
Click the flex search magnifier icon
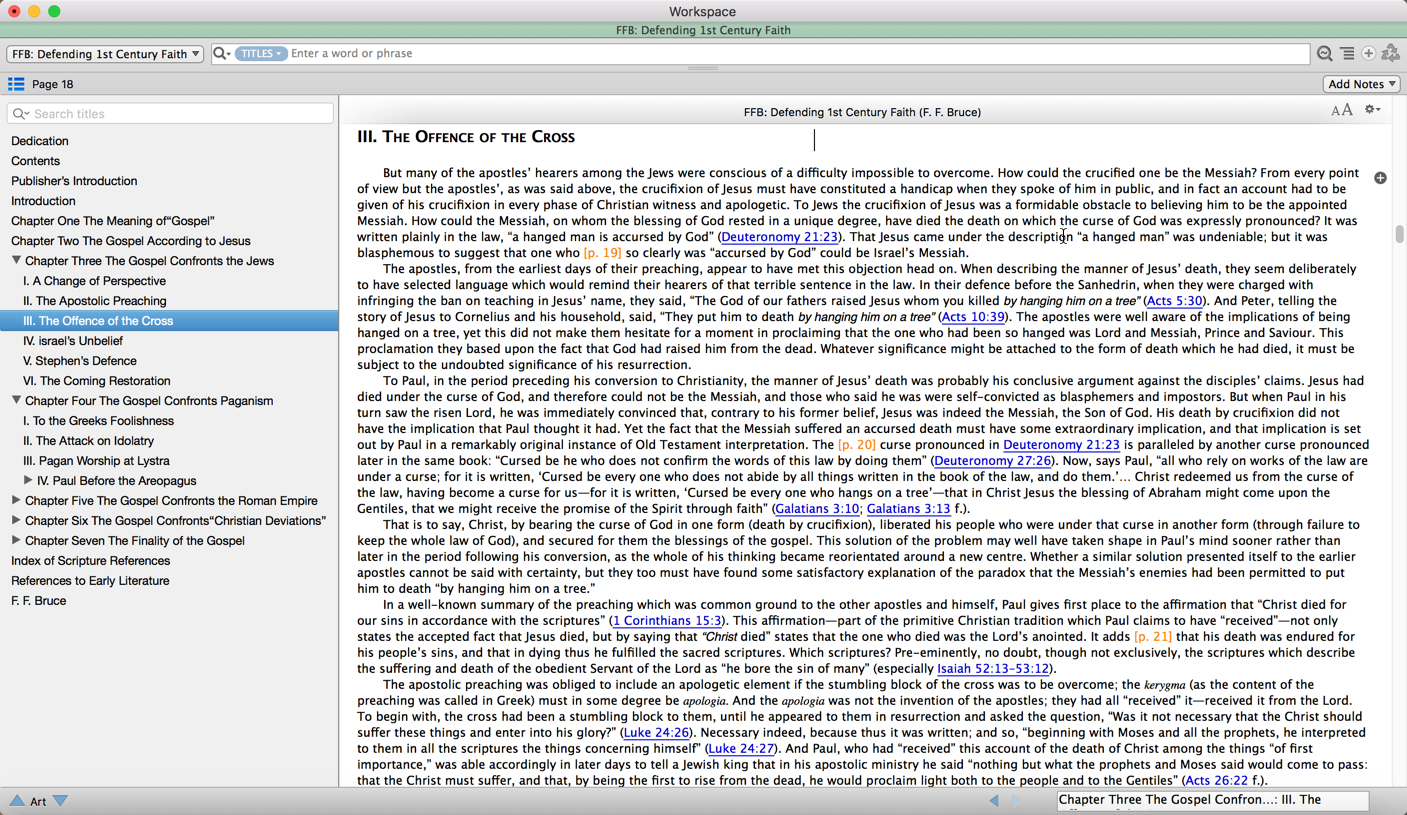(x=1324, y=53)
